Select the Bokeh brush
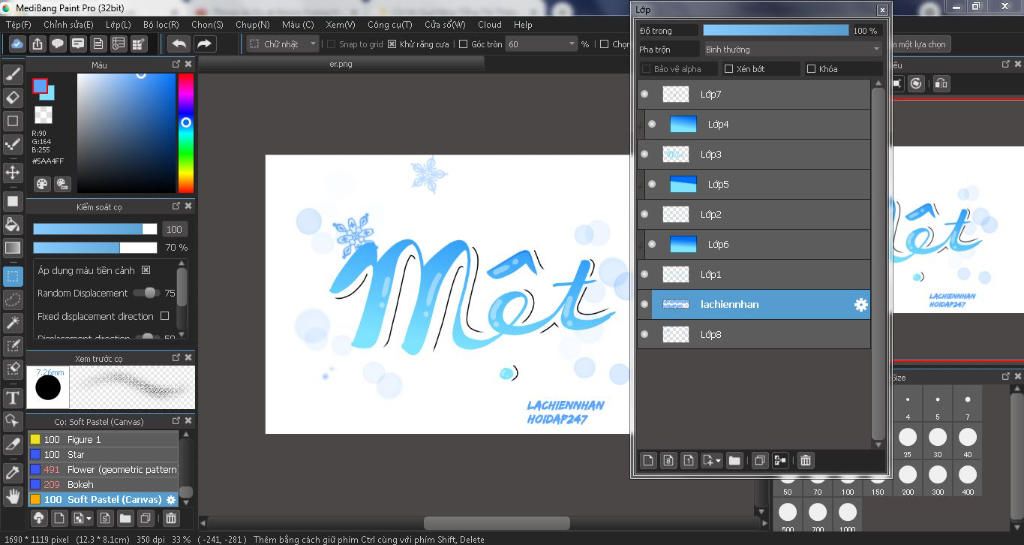The height and width of the screenshot is (545, 1024). 103,484
